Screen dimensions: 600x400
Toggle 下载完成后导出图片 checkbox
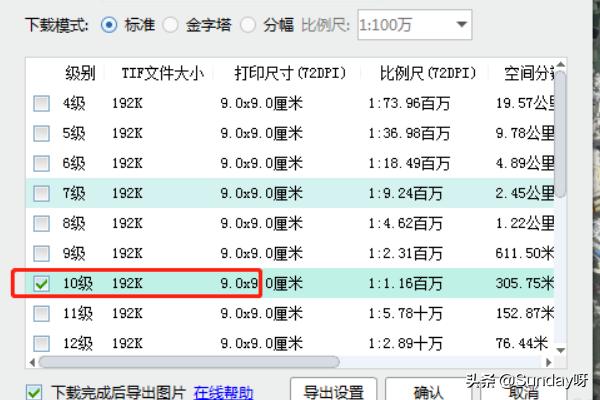35,392
